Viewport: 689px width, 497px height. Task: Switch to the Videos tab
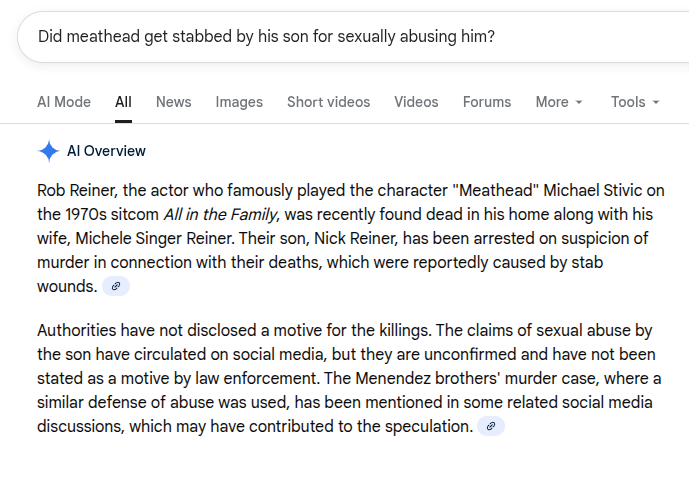click(x=416, y=102)
